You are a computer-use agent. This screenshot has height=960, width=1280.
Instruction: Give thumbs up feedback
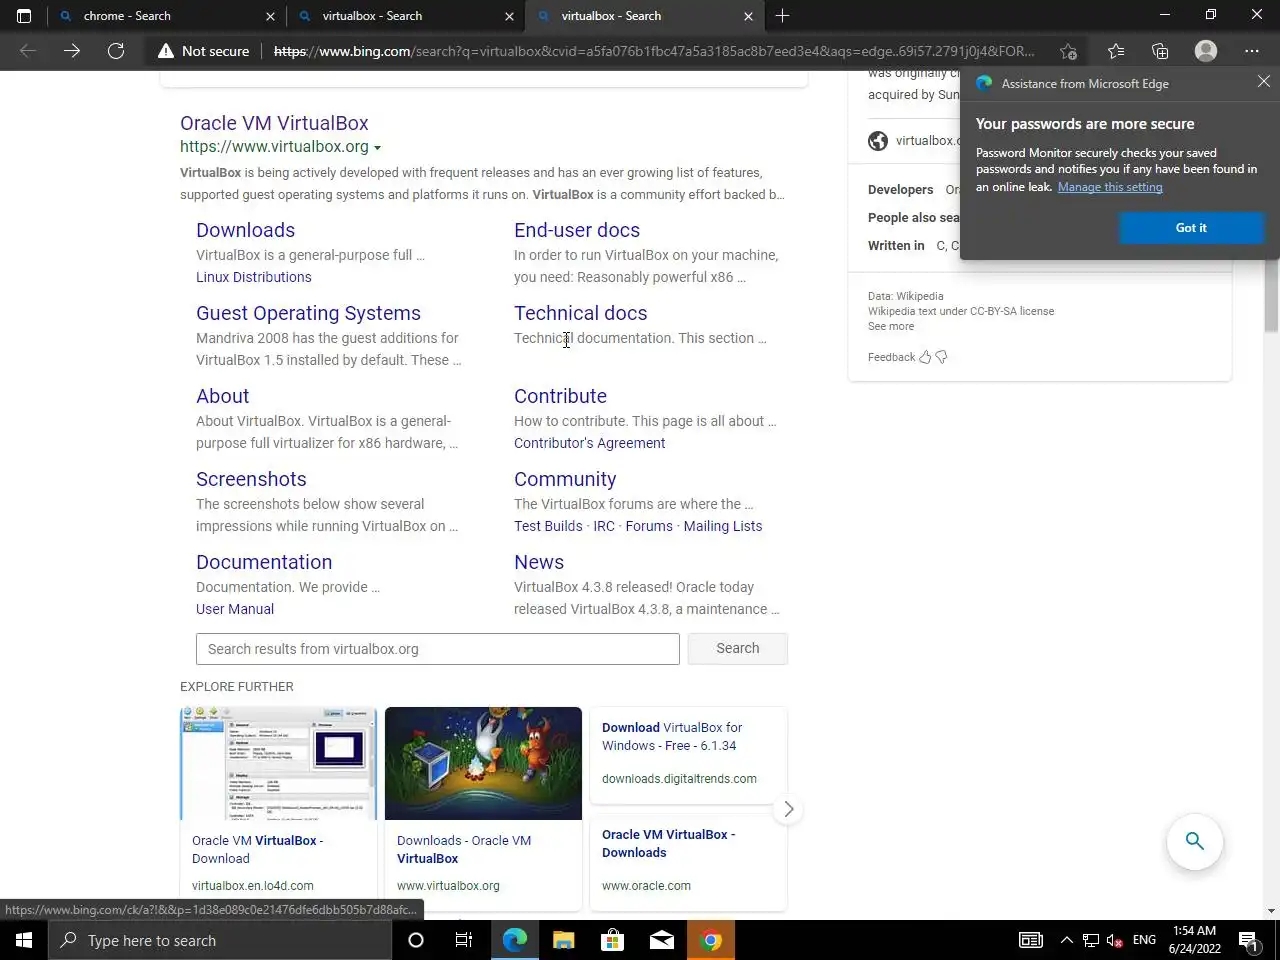click(x=925, y=357)
